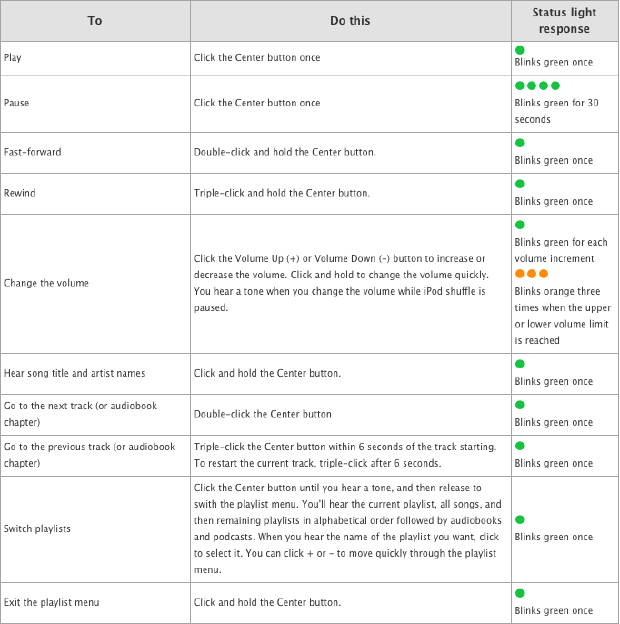
Task: Click the 'Status light response' header
Action: click(562, 20)
